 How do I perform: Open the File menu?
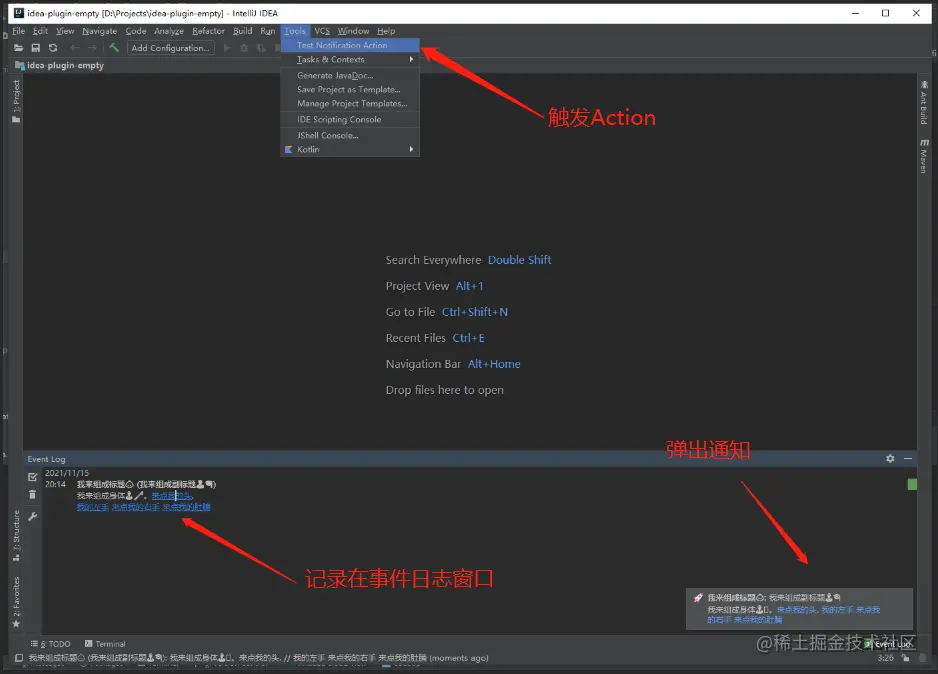click(x=19, y=31)
